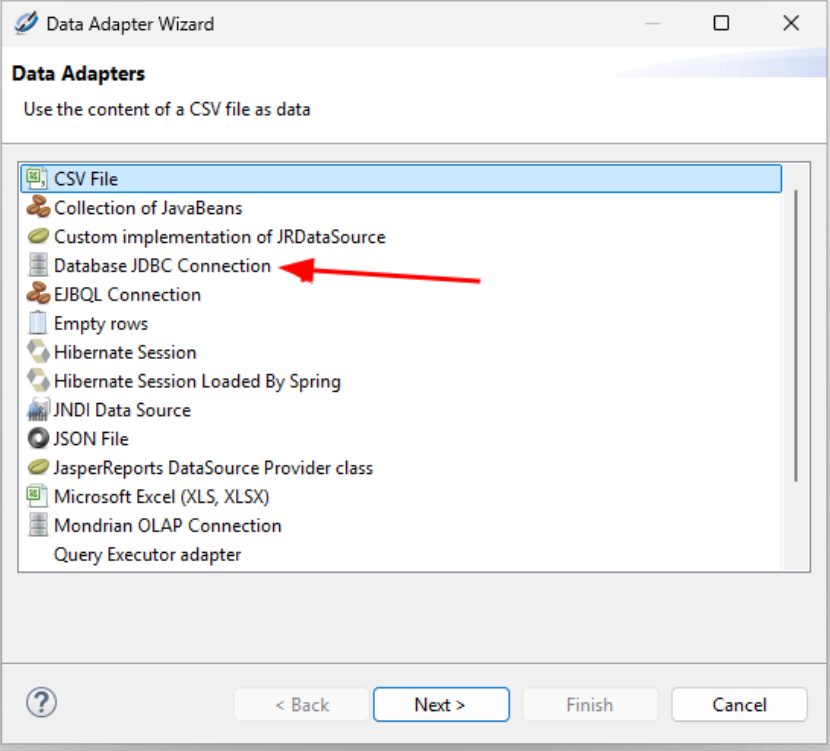Click the JSON File circular icon
Viewport: 830px width, 751px height.
(x=38, y=439)
